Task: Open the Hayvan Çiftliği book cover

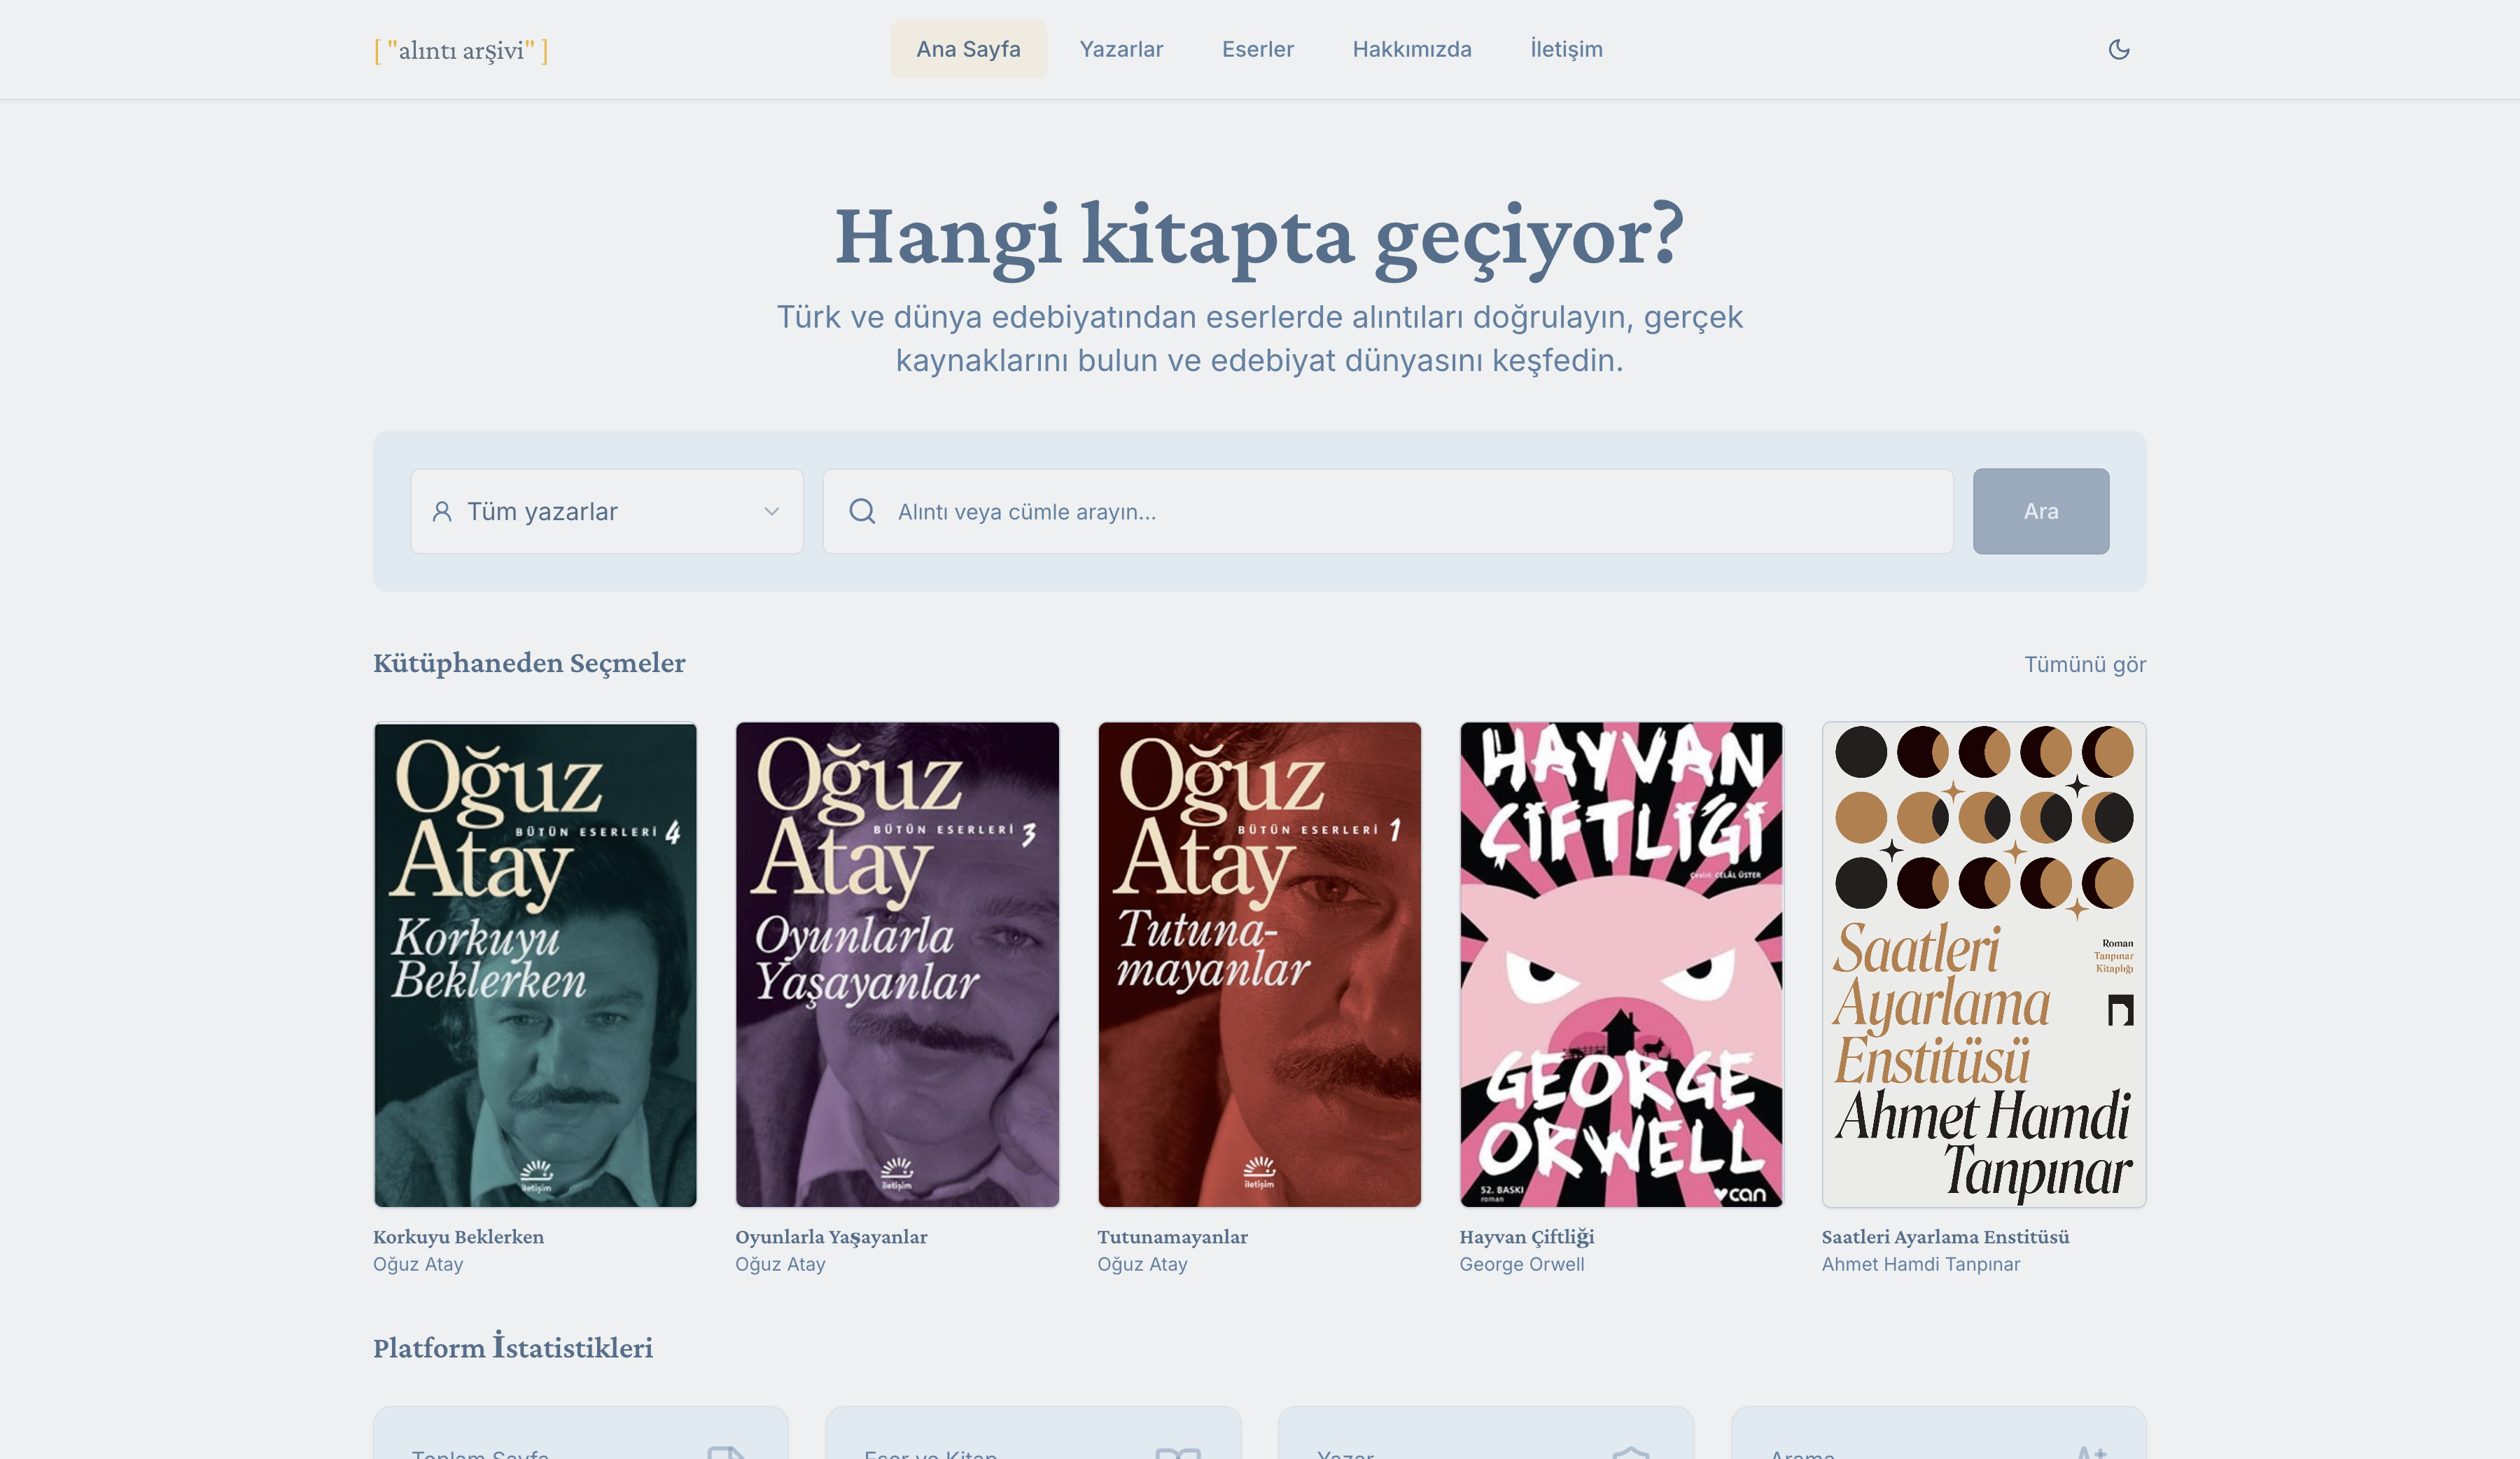Action: (x=1621, y=964)
